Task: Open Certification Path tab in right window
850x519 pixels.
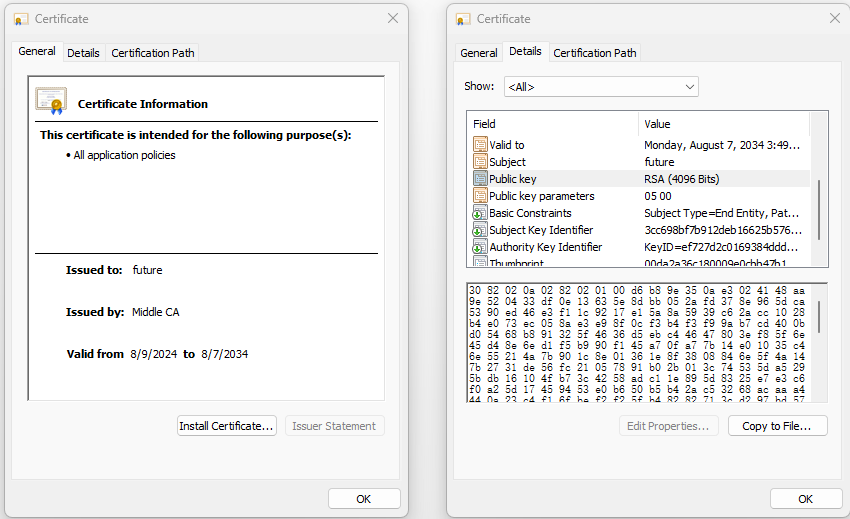Action: pyautogui.click(x=595, y=53)
